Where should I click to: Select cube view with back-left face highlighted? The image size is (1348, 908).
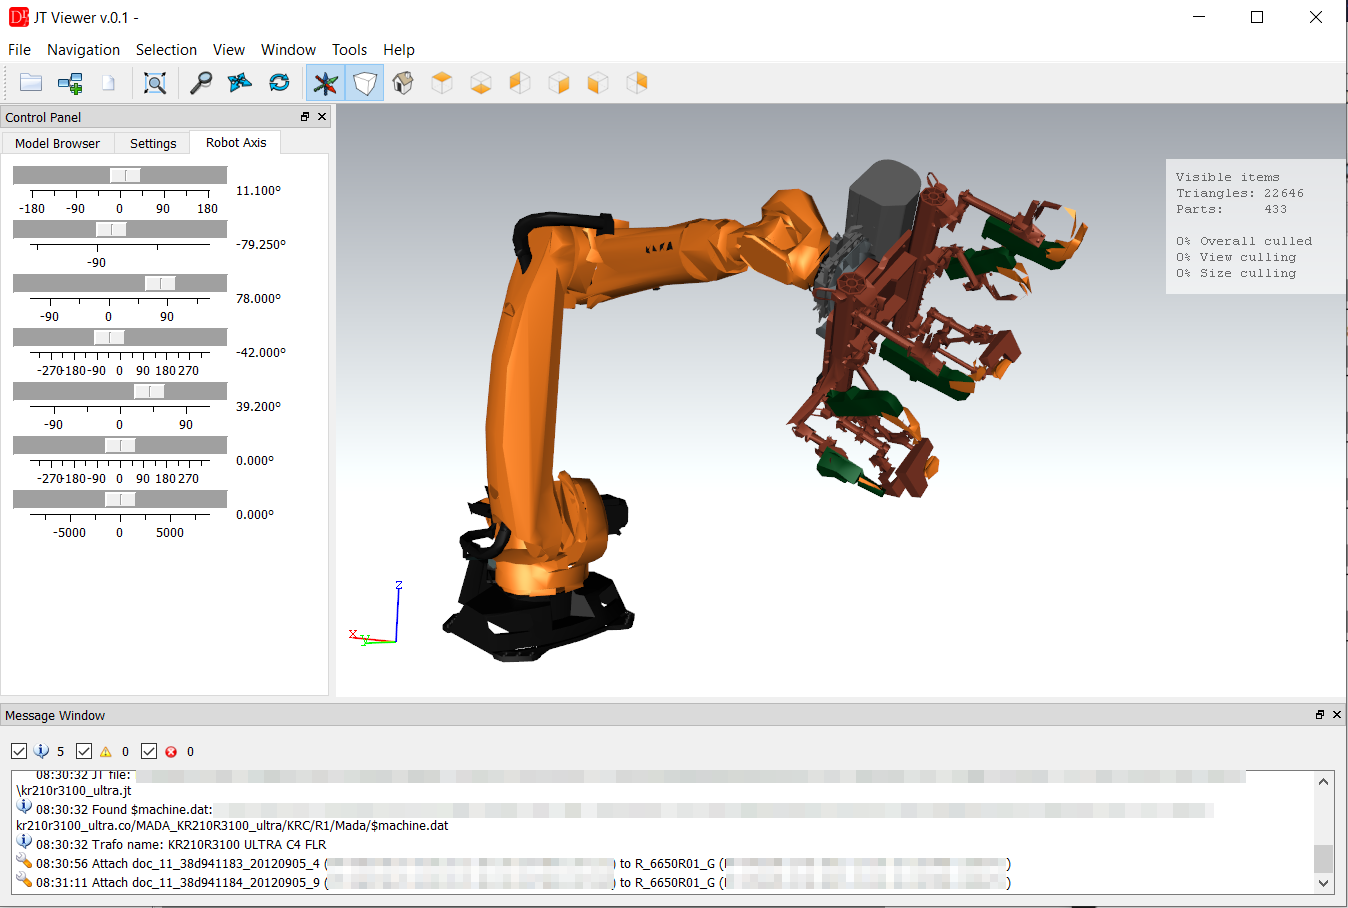point(520,83)
